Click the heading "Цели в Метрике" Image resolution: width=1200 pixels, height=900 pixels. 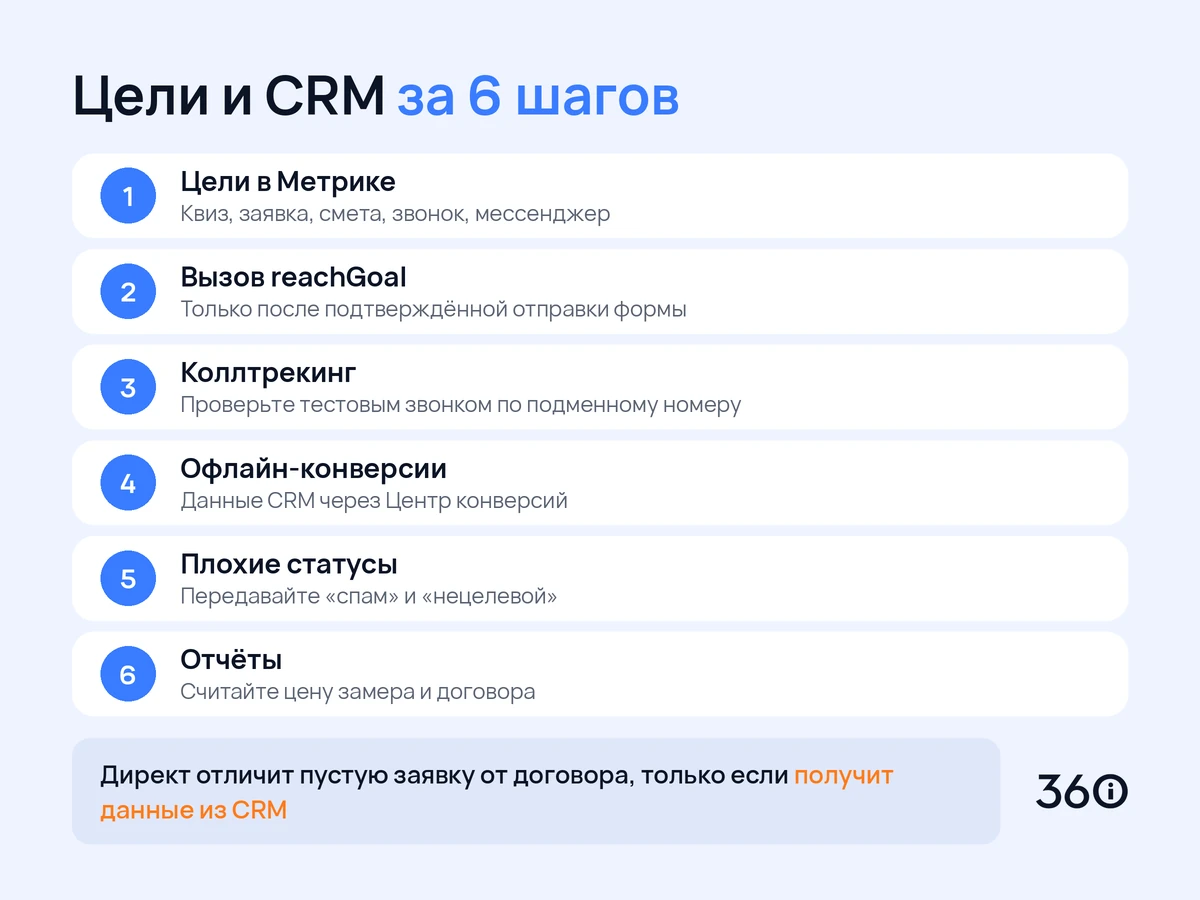(x=288, y=182)
